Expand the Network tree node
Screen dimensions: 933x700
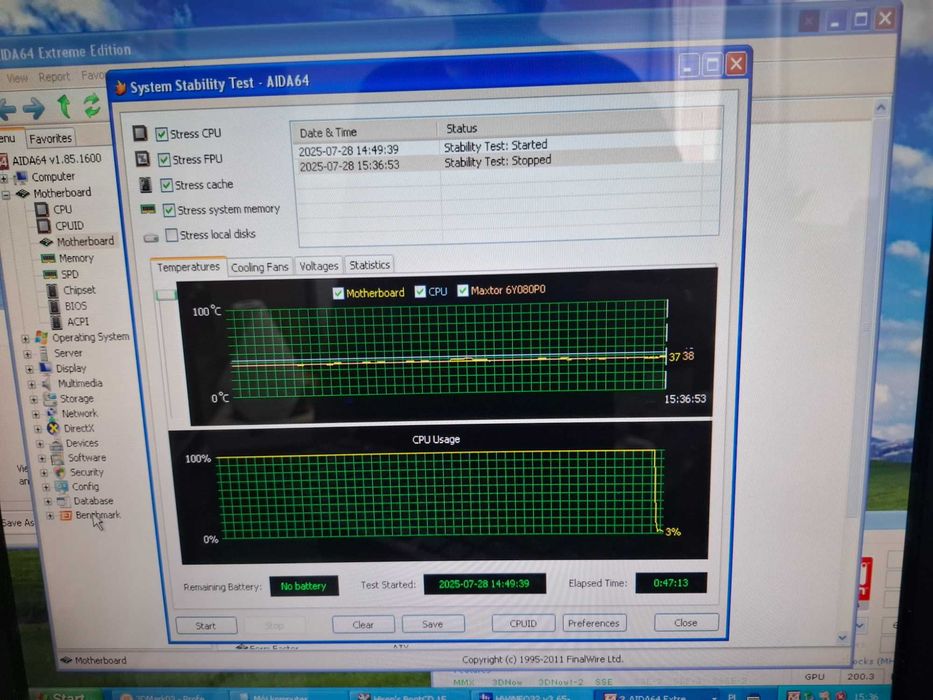36,414
